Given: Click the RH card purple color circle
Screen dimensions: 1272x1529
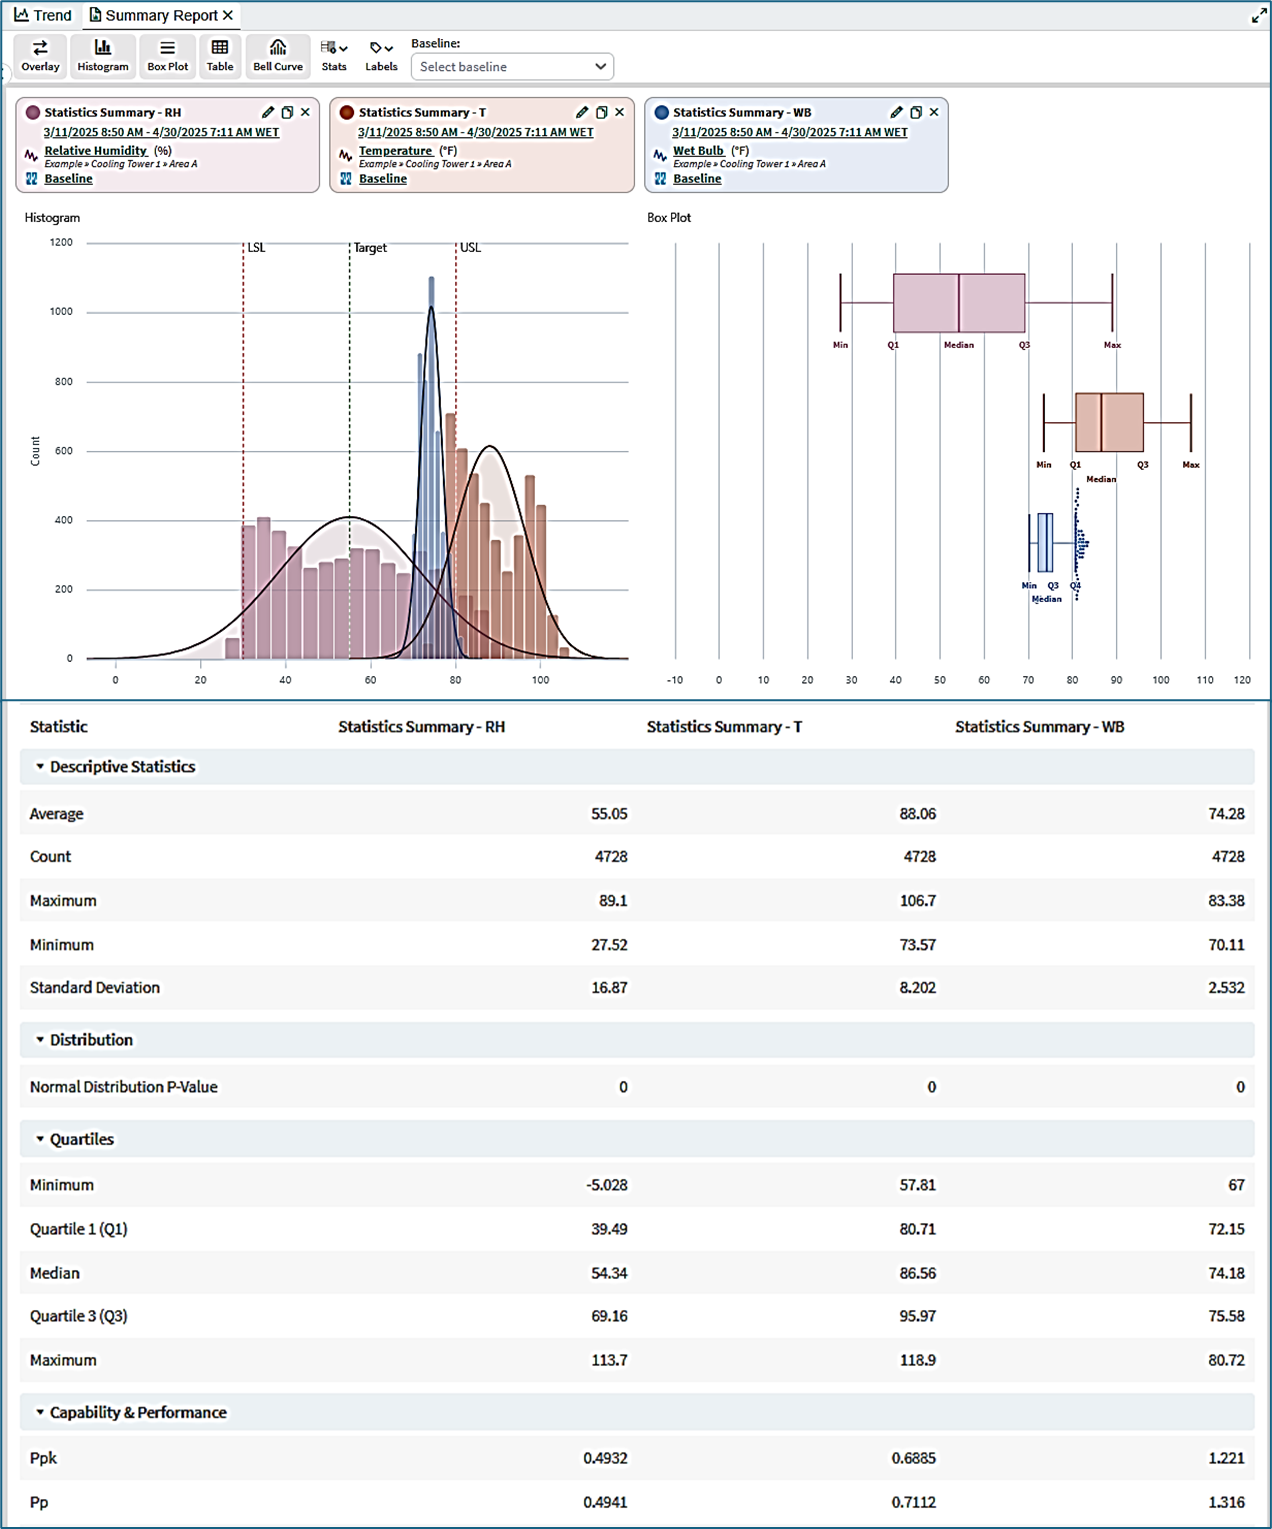Looking at the screenshot, I should [x=33, y=113].
